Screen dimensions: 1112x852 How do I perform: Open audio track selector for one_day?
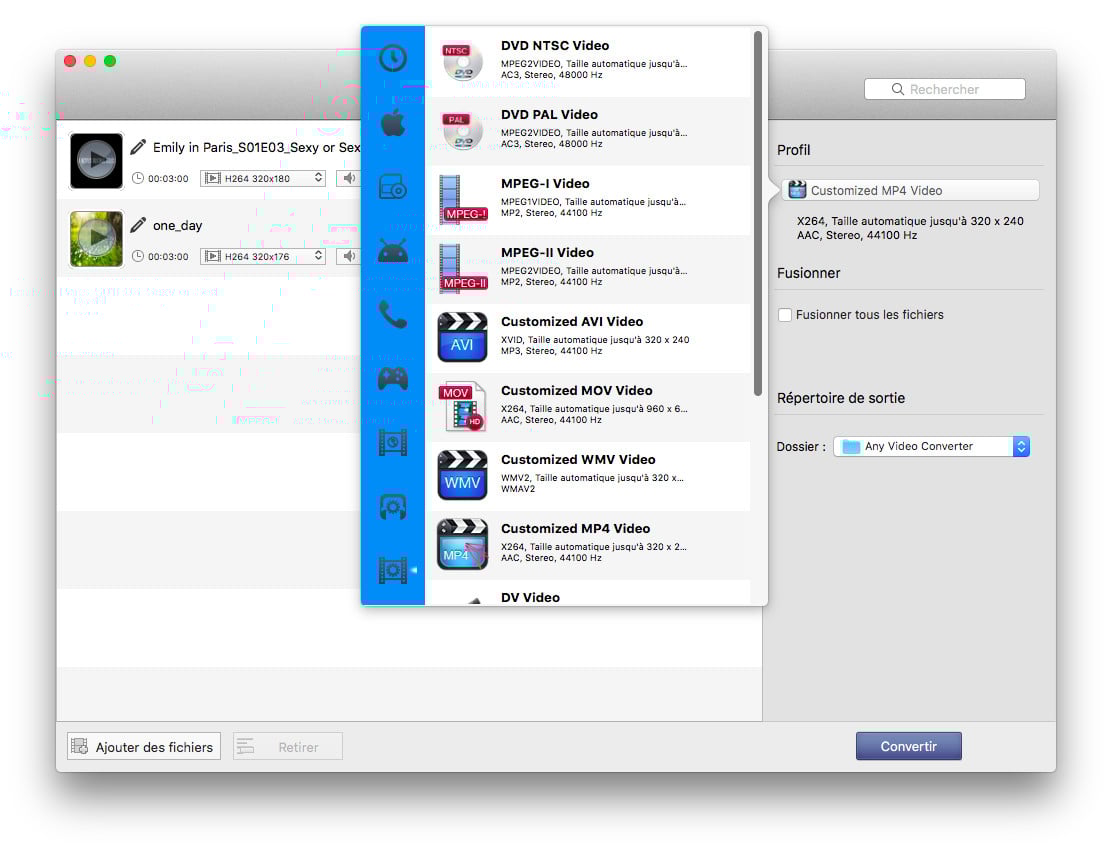click(348, 256)
